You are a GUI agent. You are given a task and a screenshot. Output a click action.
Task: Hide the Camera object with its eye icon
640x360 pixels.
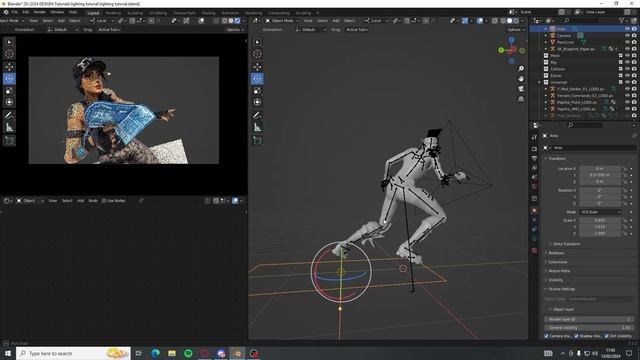(x=627, y=36)
